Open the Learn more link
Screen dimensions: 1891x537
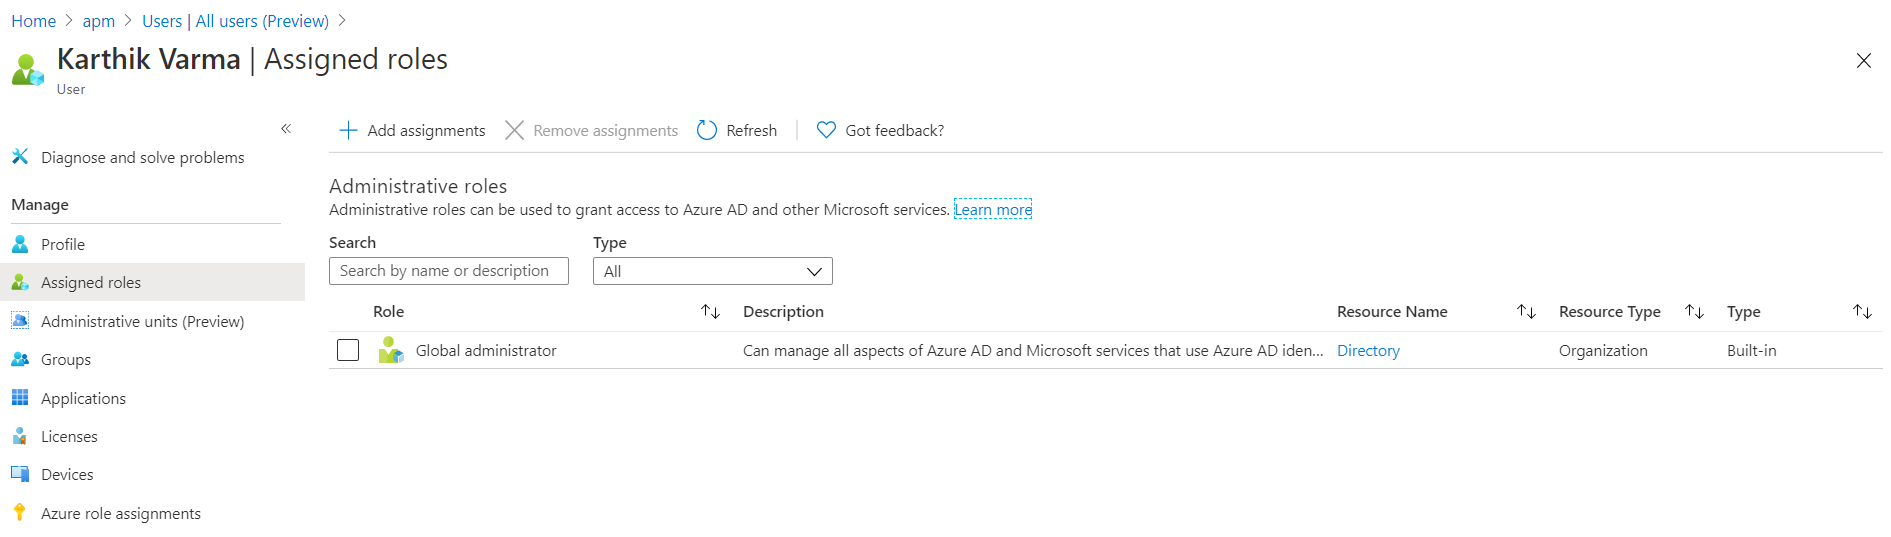[x=992, y=209]
